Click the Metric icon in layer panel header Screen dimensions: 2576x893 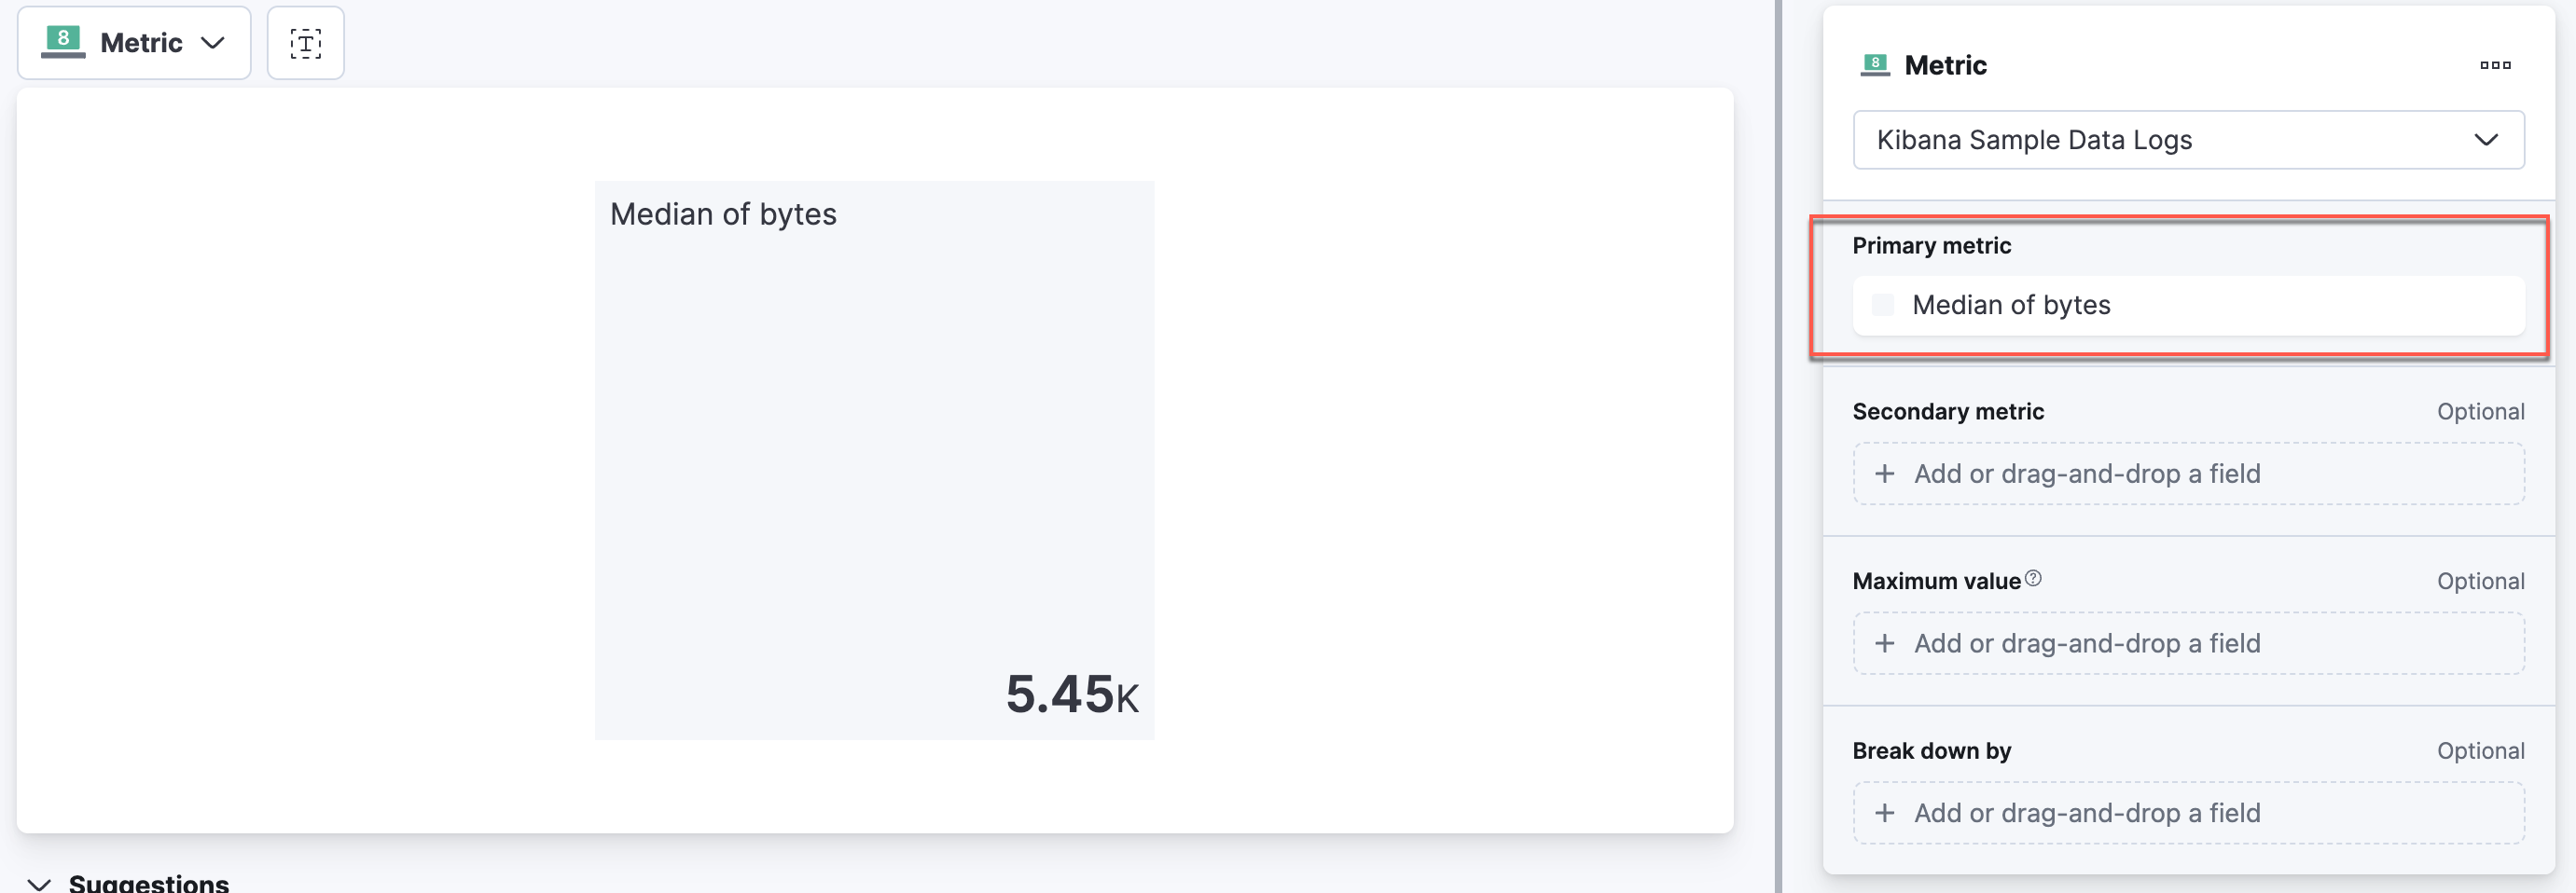1875,65
